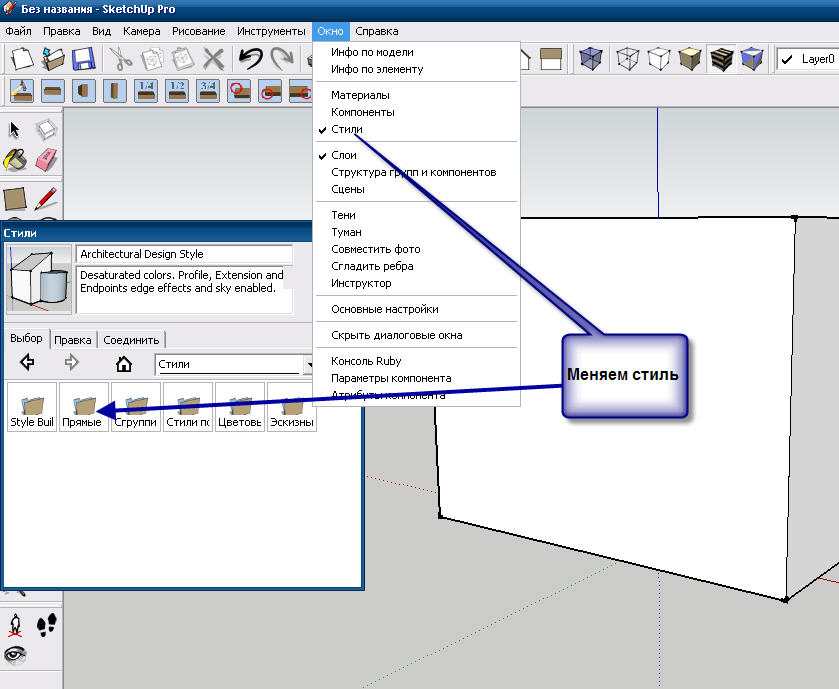Select the Paint Bucket tool

[16, 159]
